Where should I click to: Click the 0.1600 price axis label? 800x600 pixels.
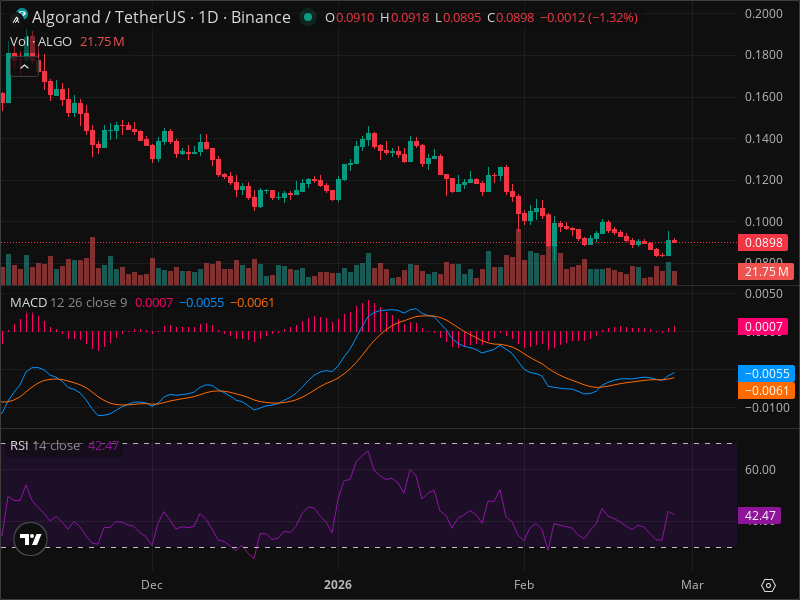(763, 96)
